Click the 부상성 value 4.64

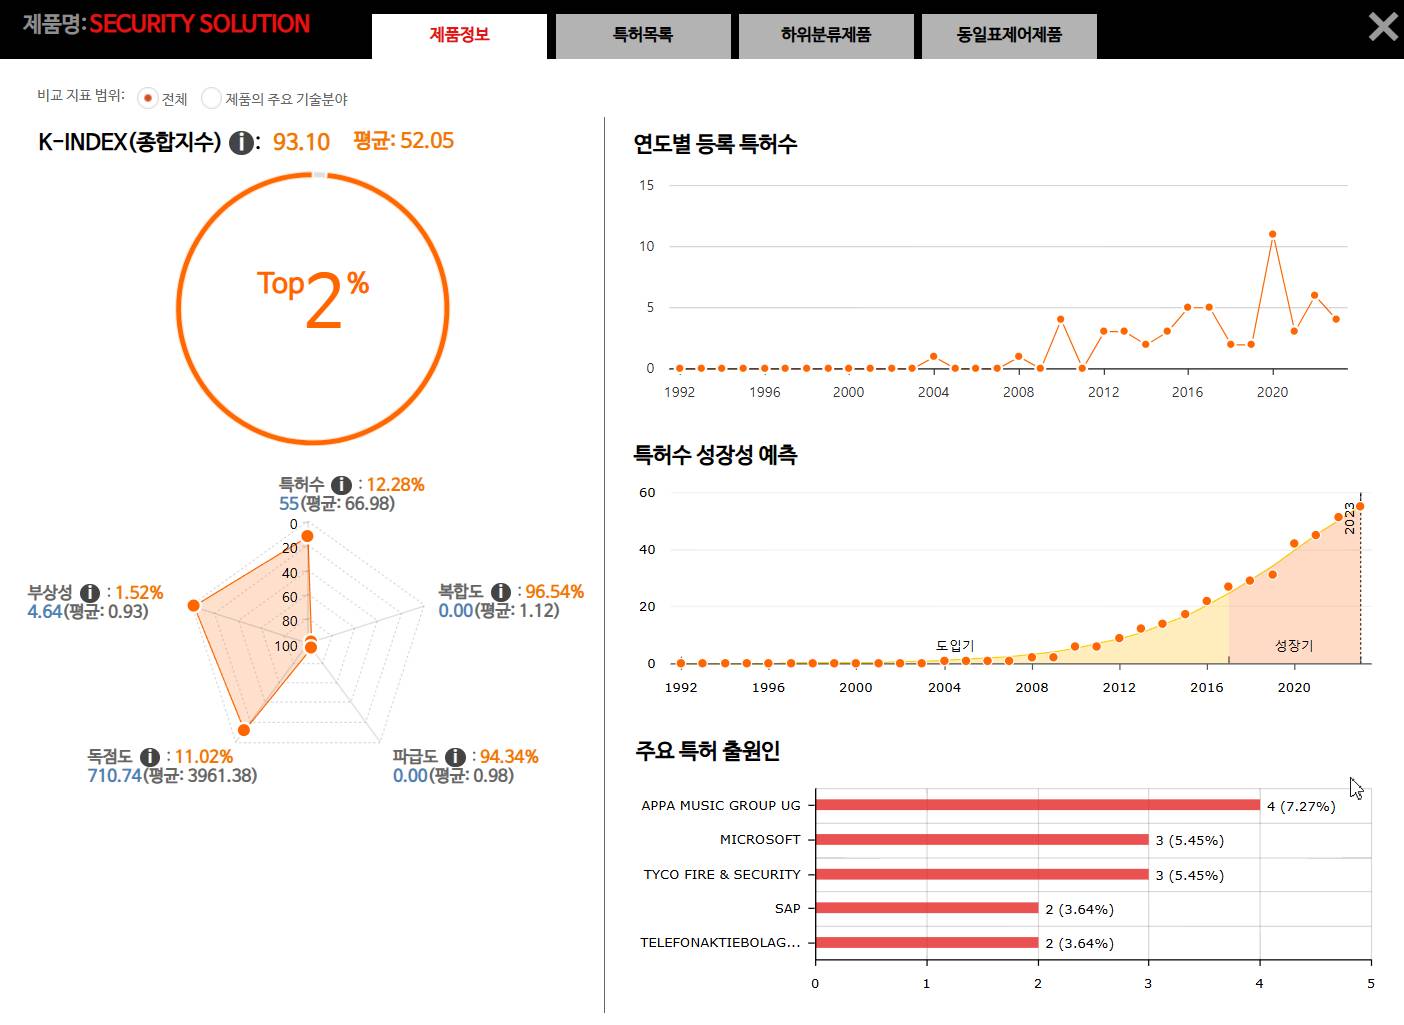45,611
